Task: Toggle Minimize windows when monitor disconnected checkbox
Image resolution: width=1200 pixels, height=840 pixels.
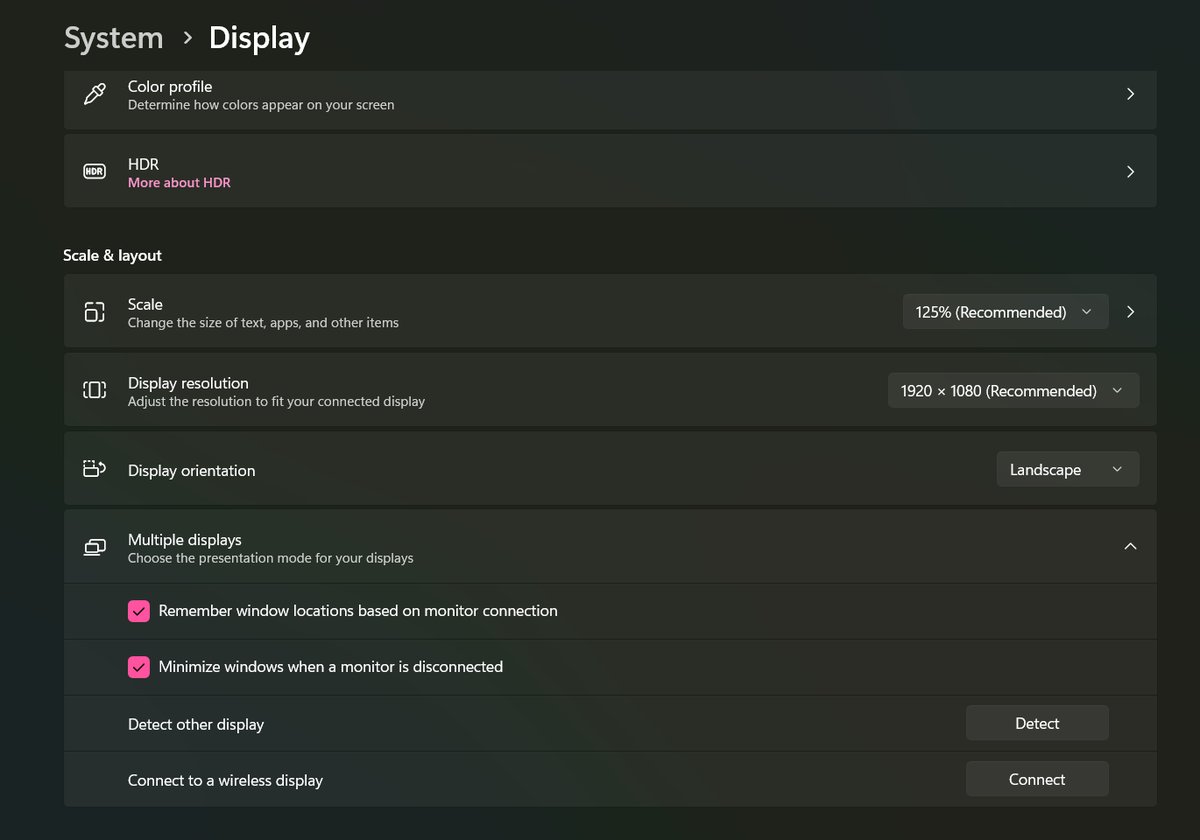Action: pos(139,667)
